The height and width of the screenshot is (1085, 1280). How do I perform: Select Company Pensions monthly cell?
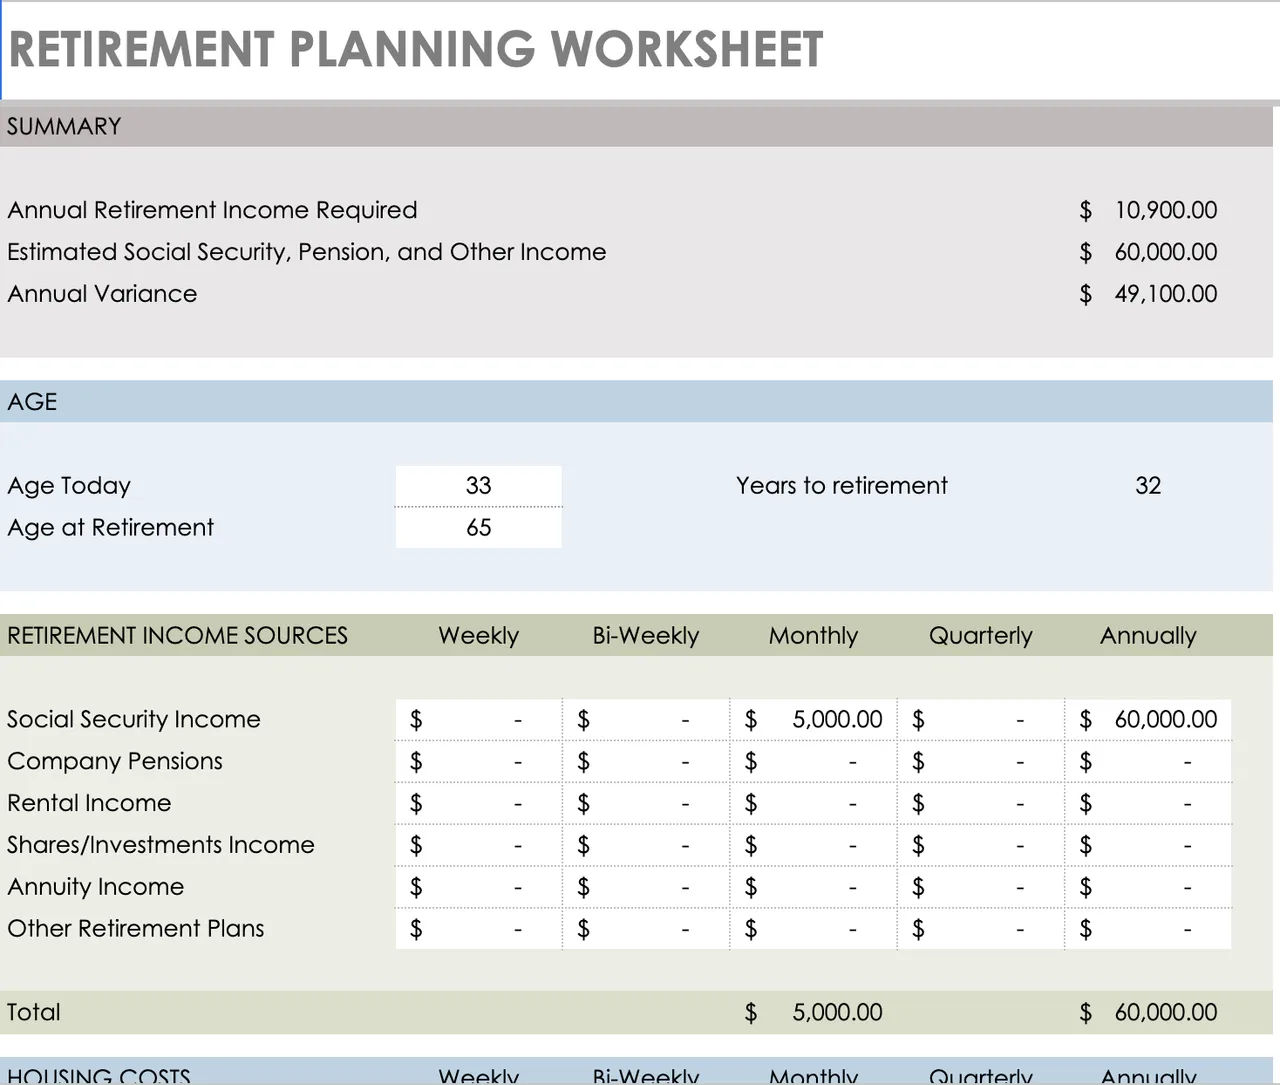click(813, 762)
